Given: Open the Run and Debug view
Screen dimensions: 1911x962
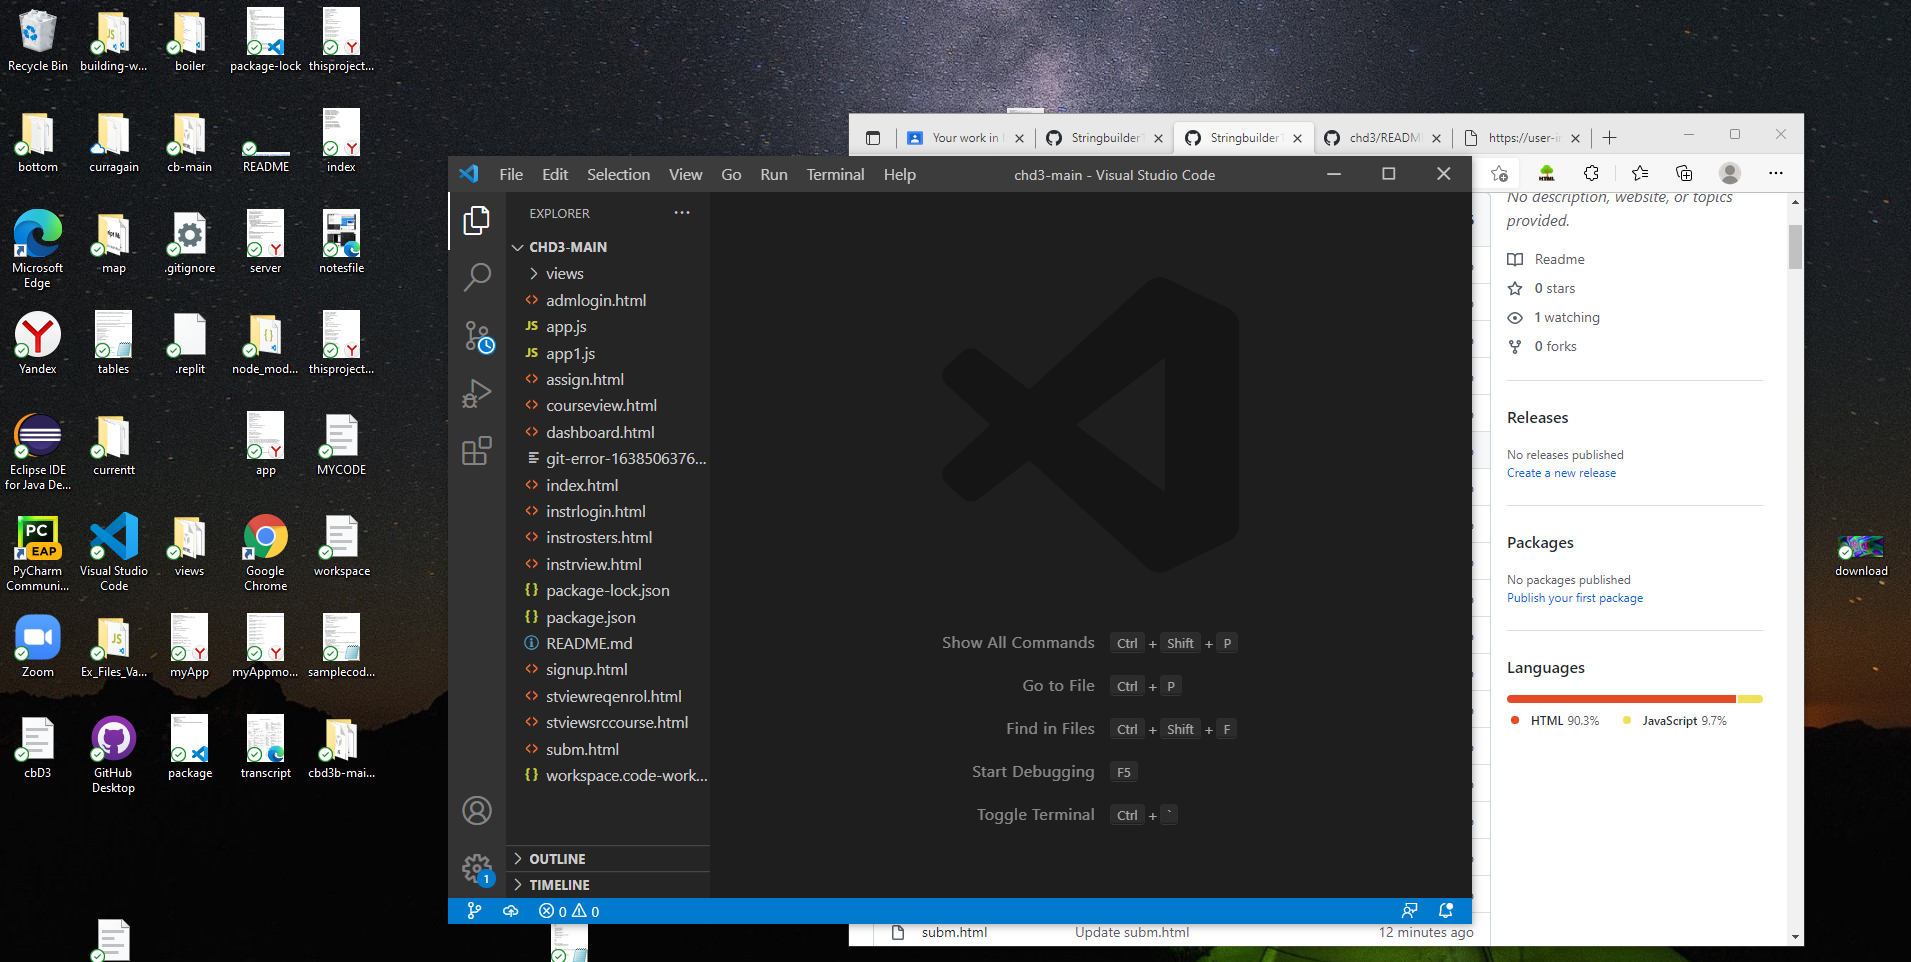Looking at the screenshot, I should pos(477,392).
